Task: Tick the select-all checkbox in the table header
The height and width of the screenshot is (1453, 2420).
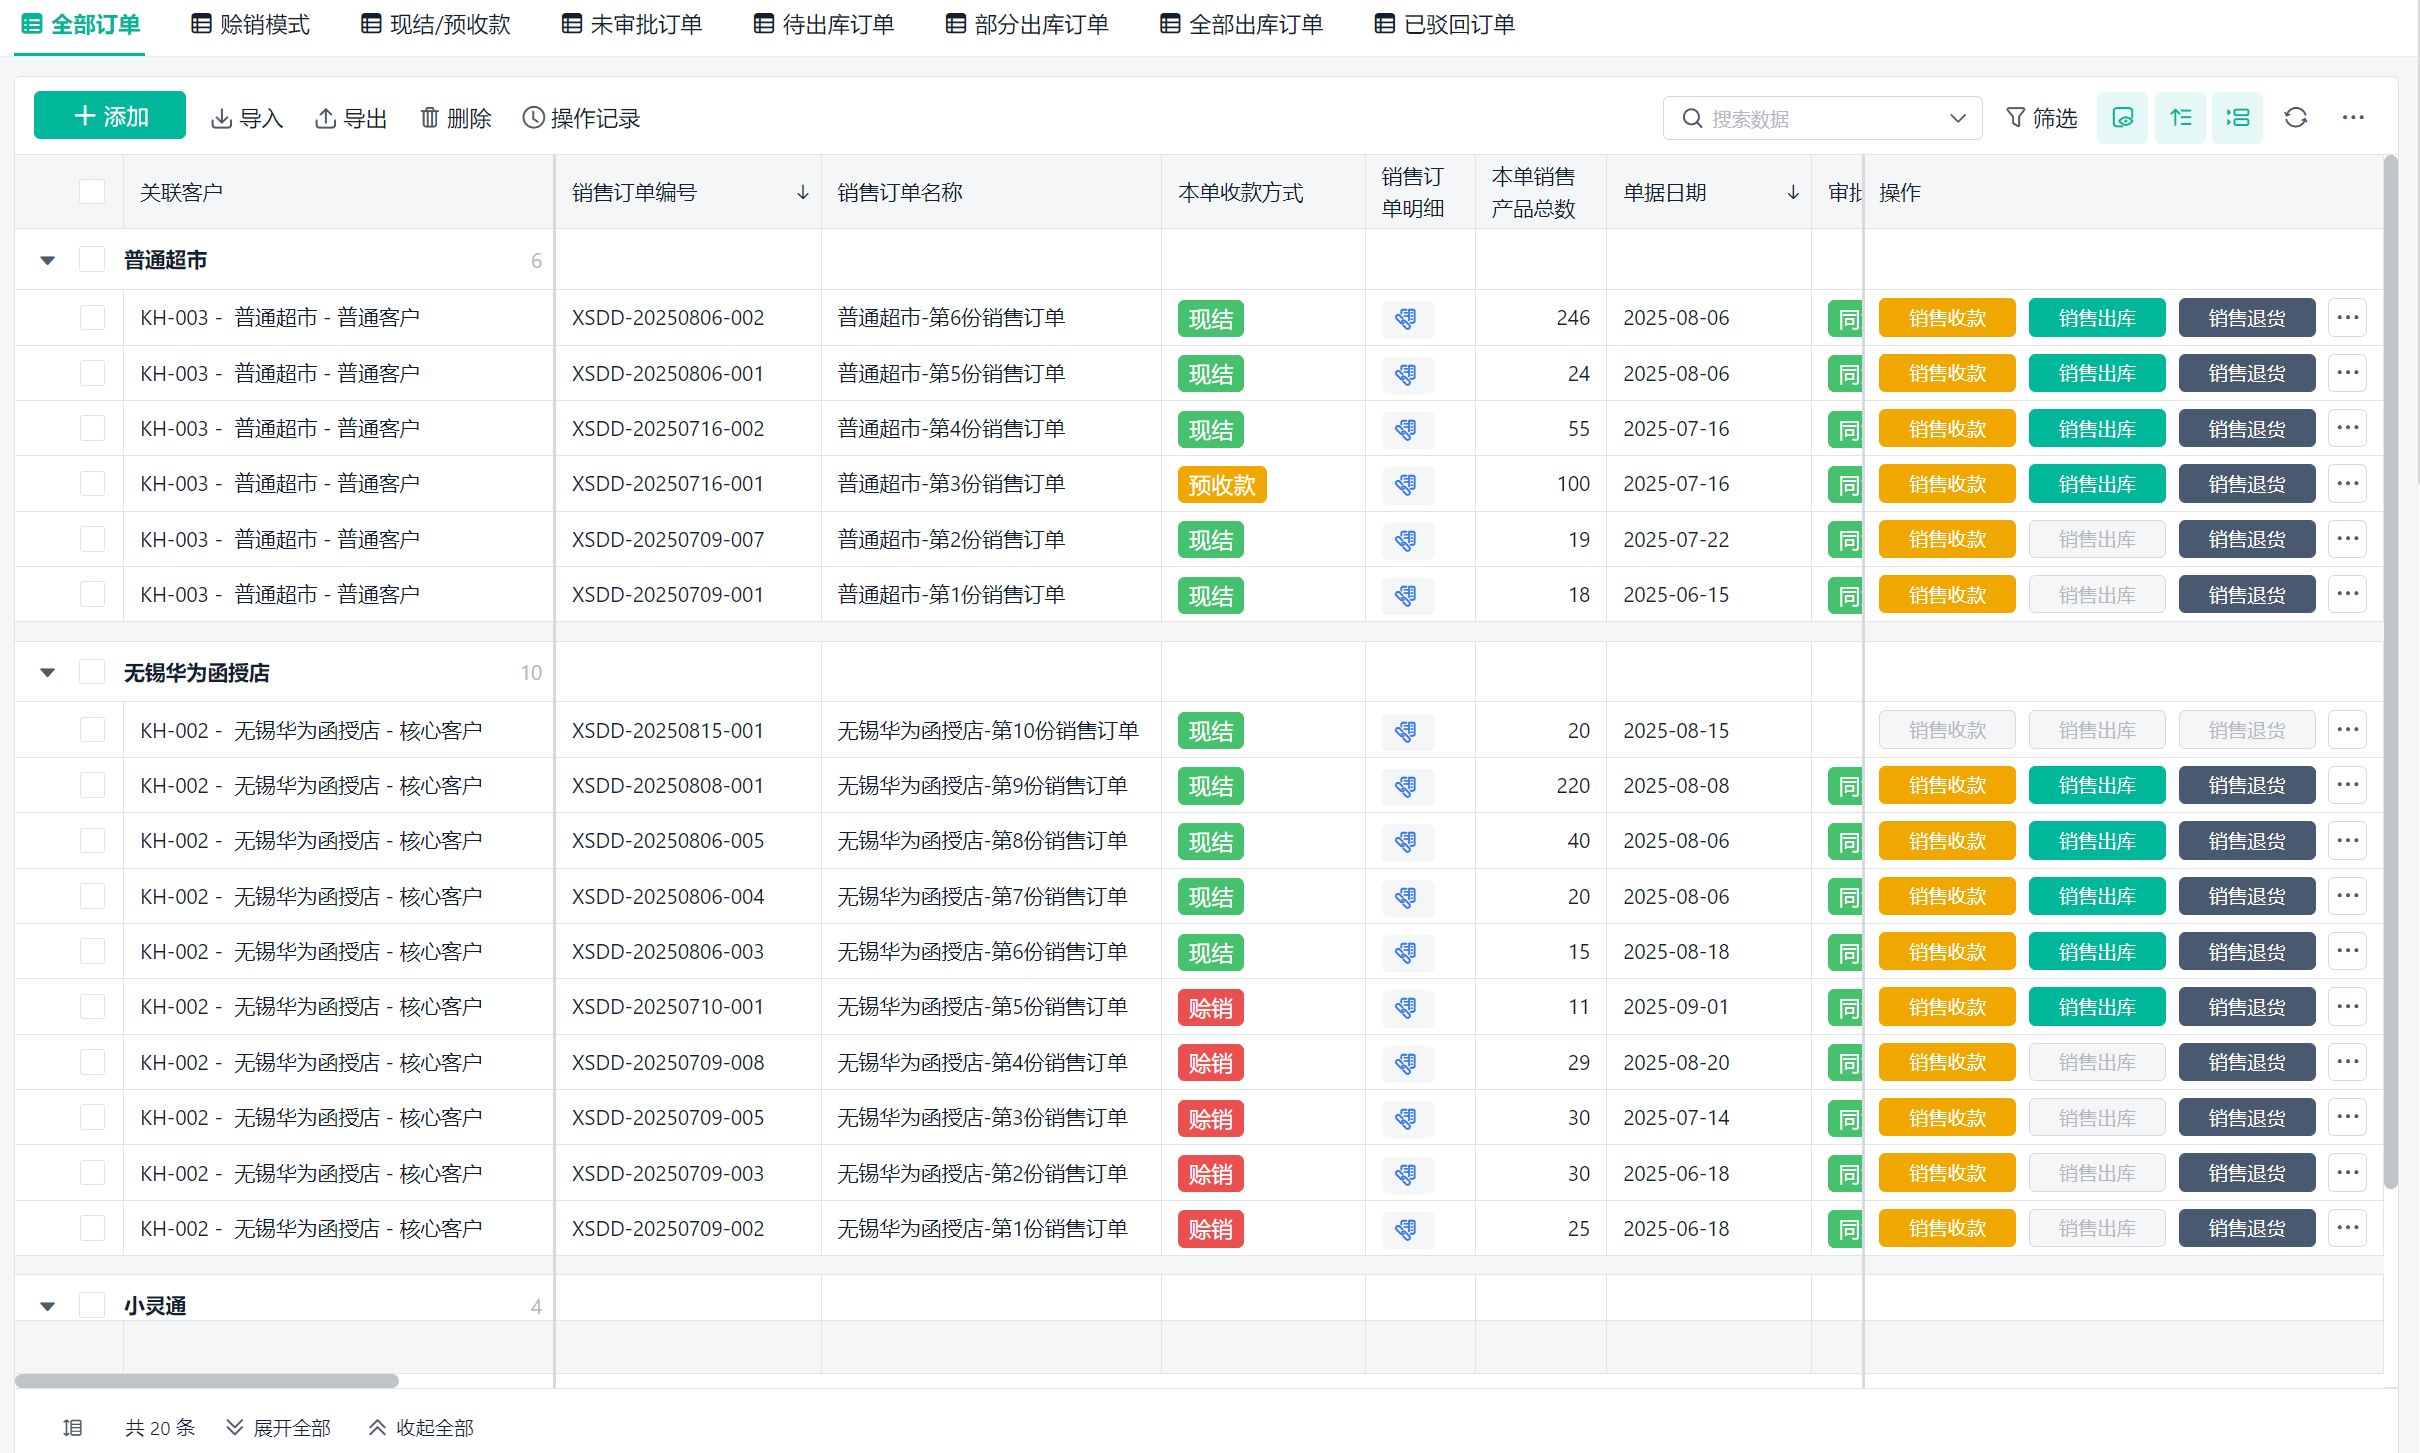Action: click(92, 192)
